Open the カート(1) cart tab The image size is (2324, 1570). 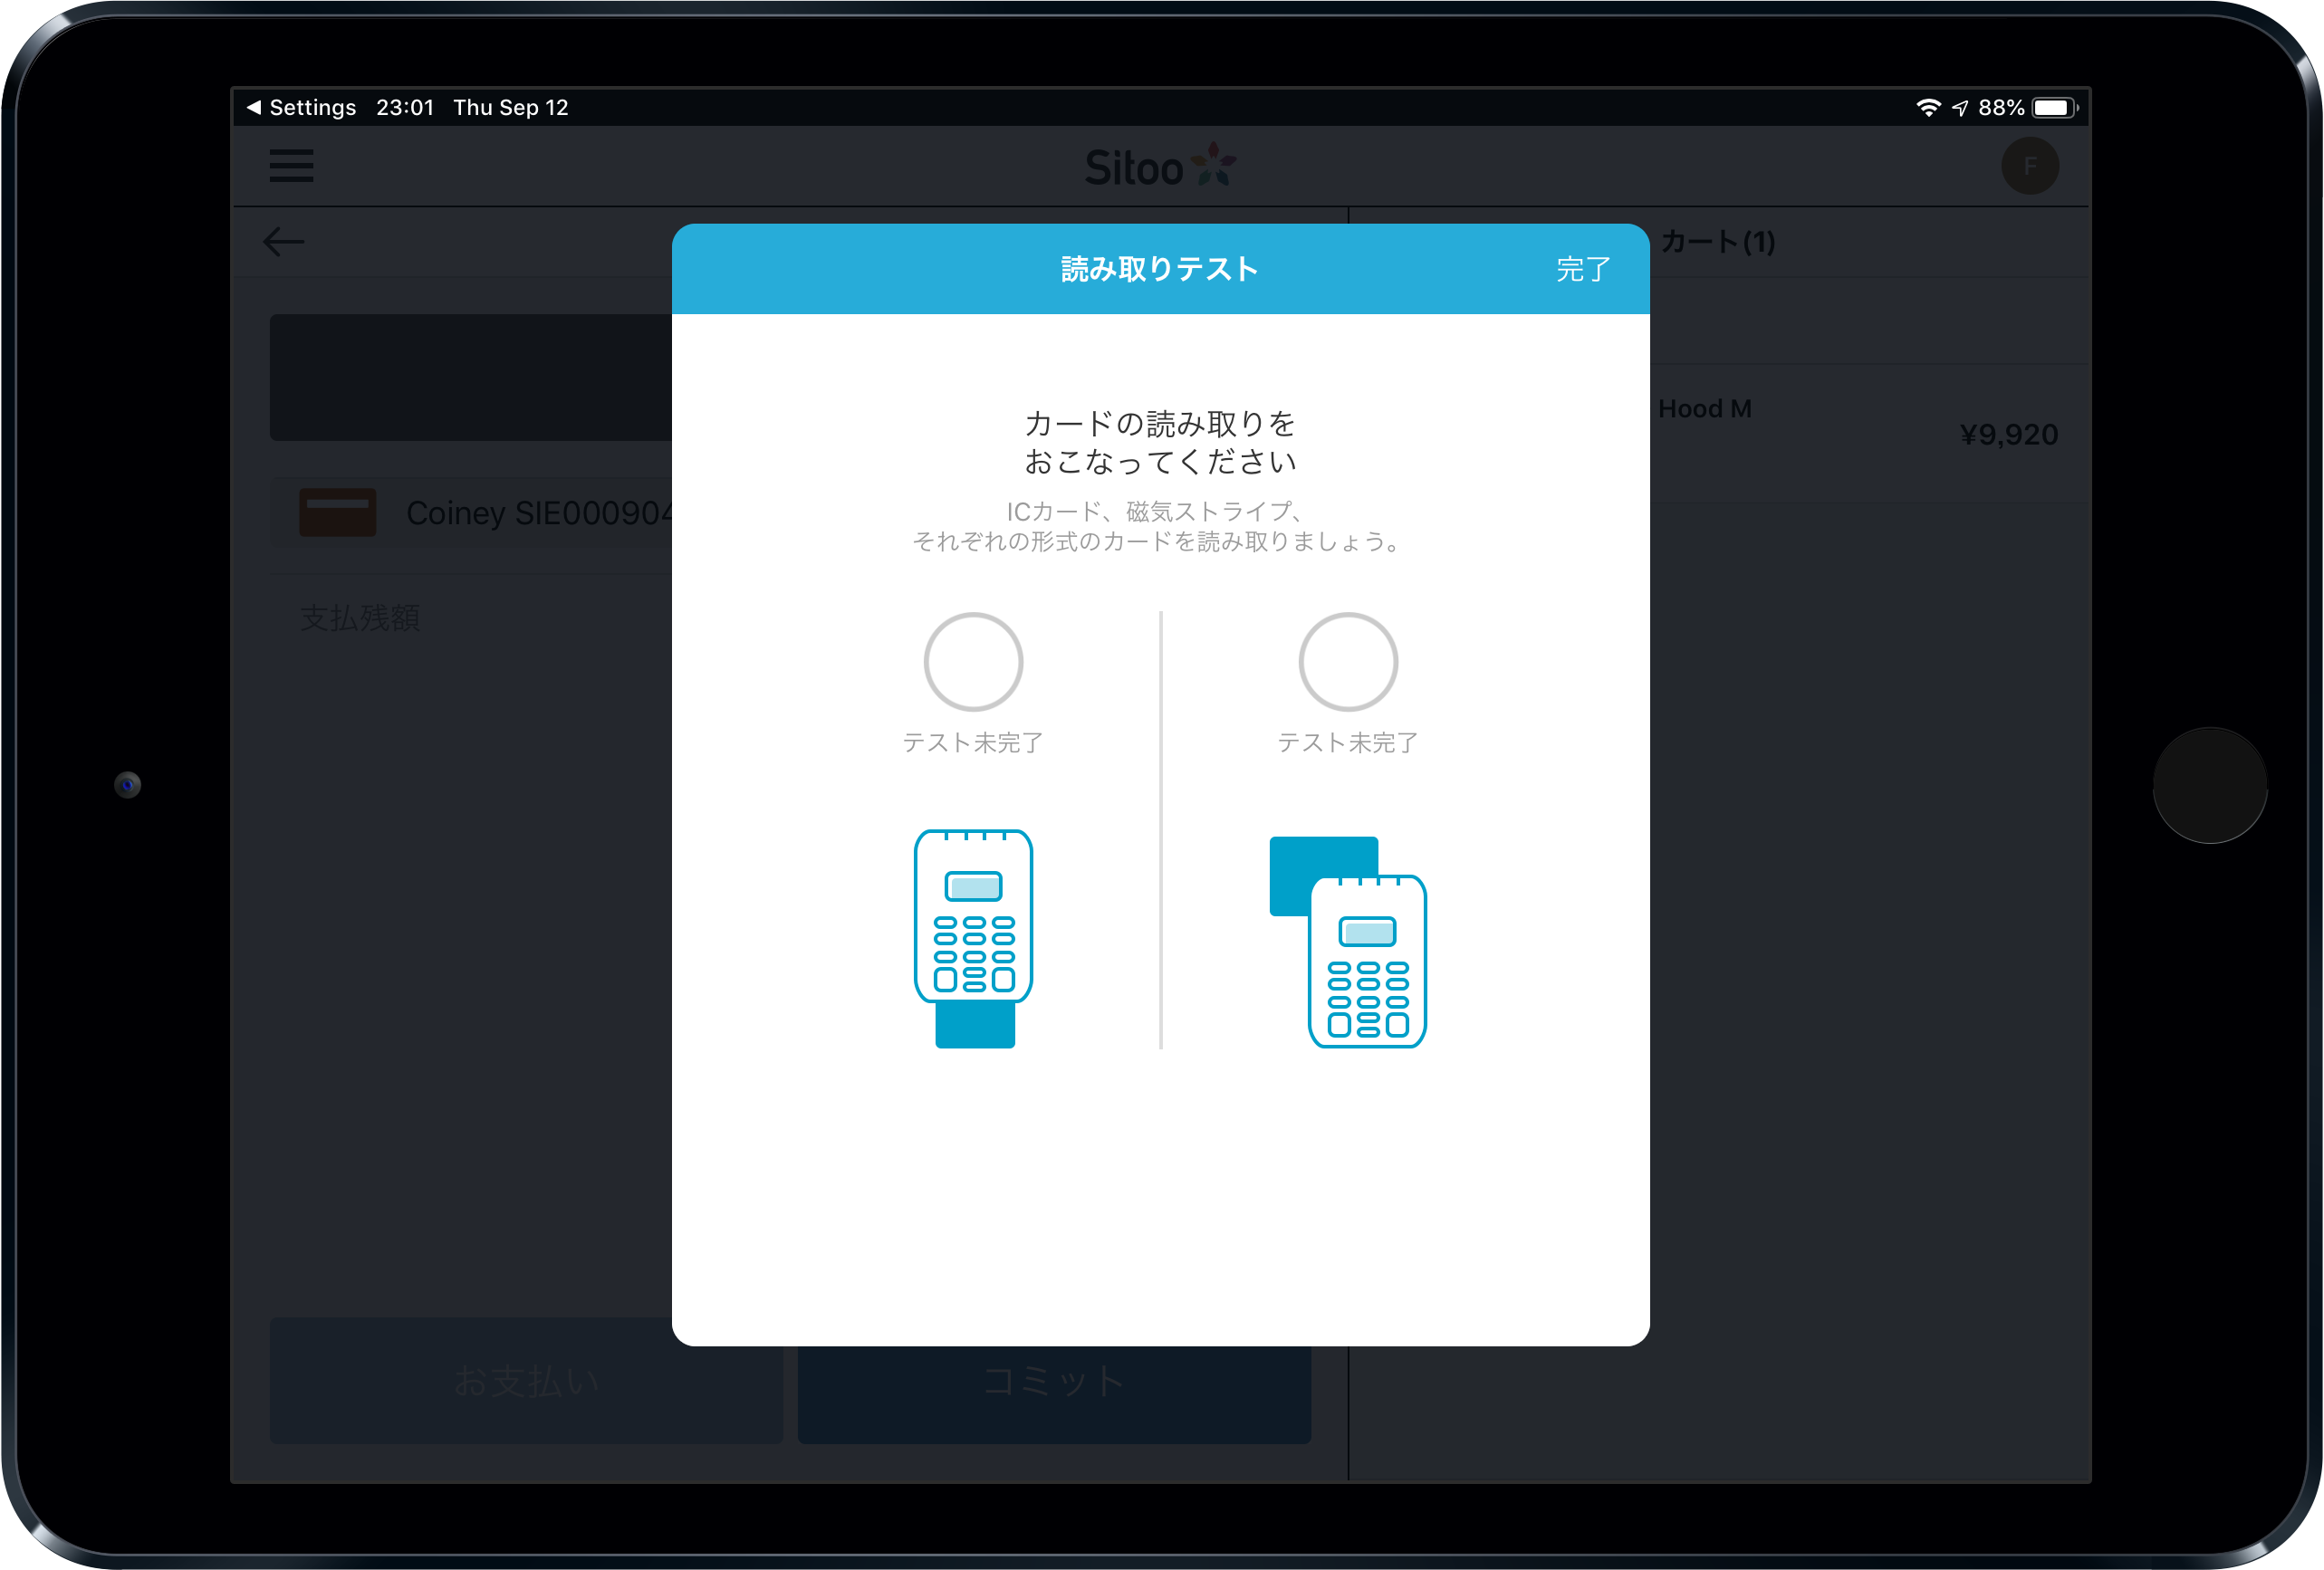(x=1718, y=242)
